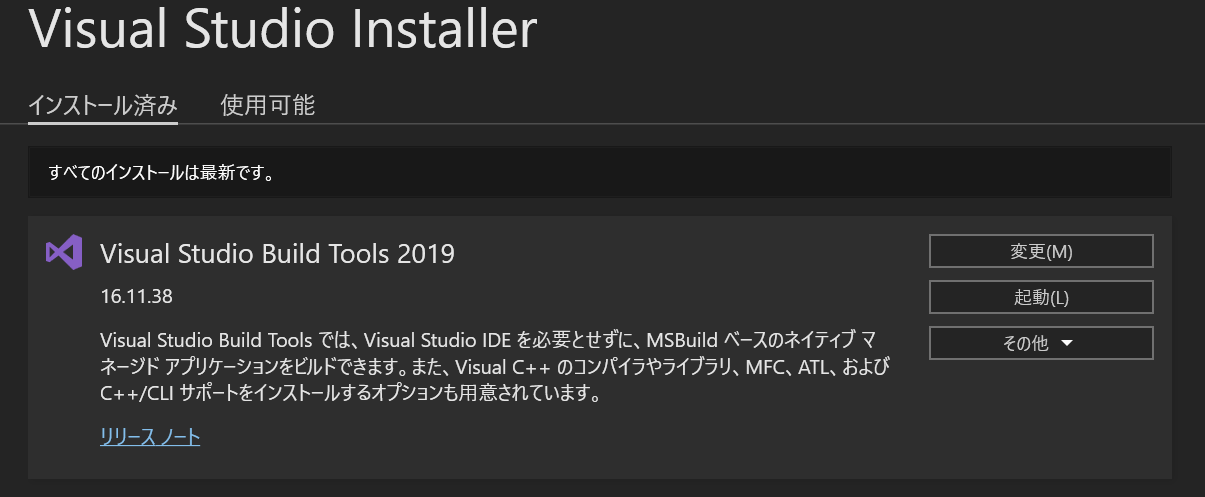Screen dimensions: 1205x497
Task: Click the down arrow beside その他
Action: pyautogui.click(x=1066, y=344)
